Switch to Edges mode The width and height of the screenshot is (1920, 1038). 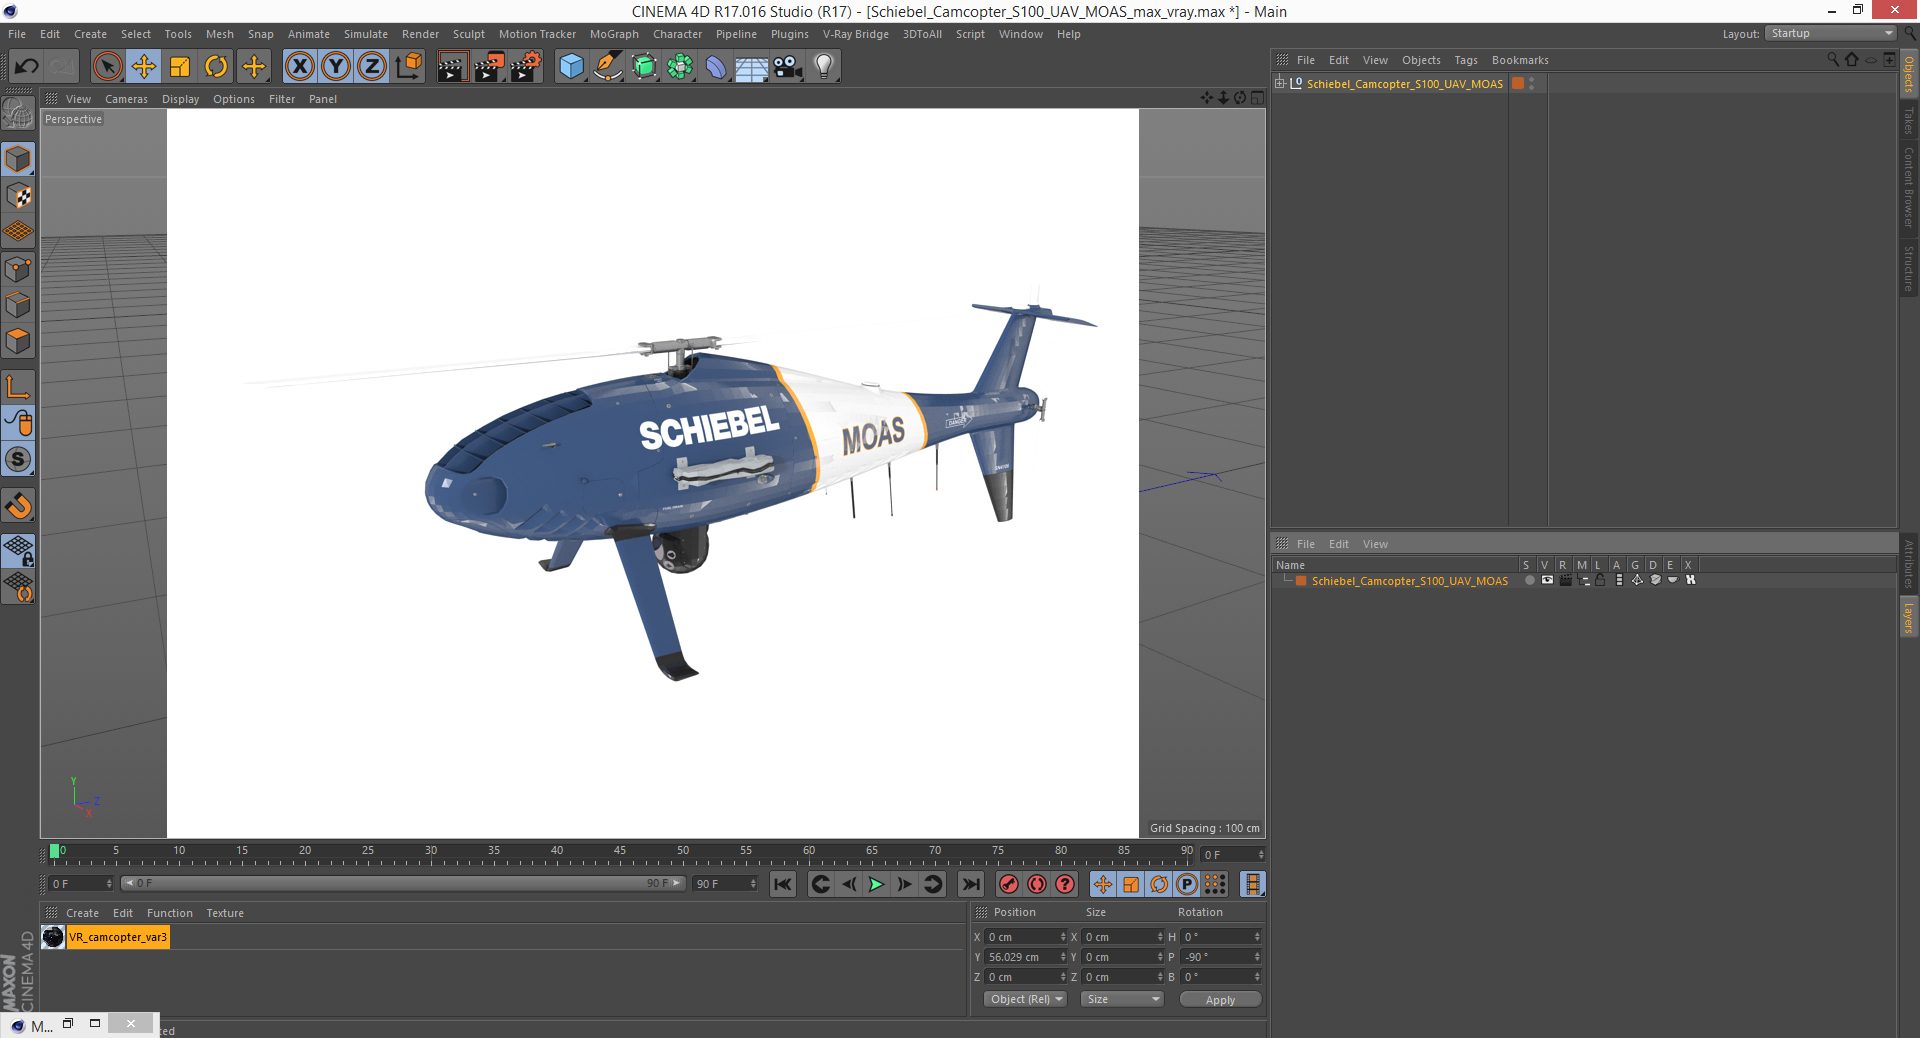(18, 305)
